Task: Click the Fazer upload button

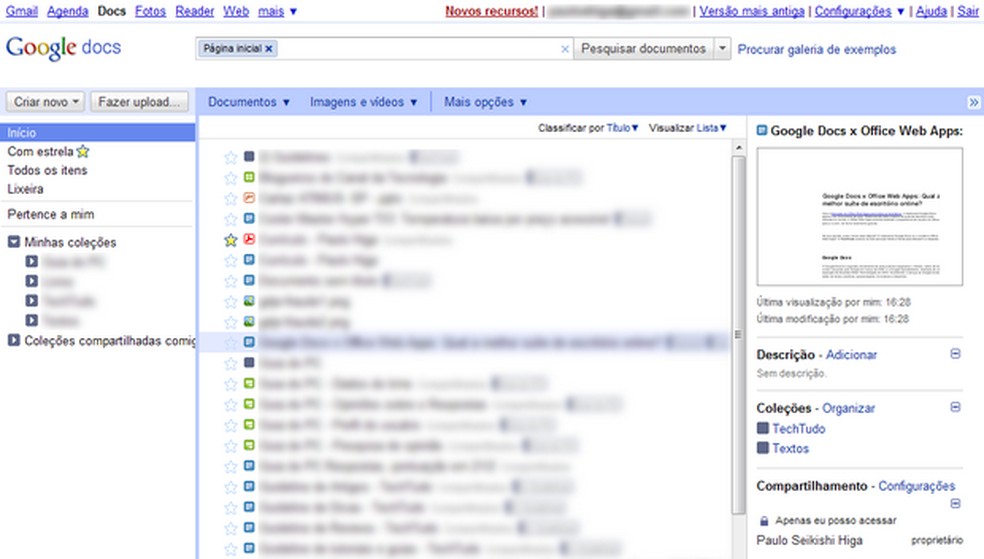Action: coord(139,102)
